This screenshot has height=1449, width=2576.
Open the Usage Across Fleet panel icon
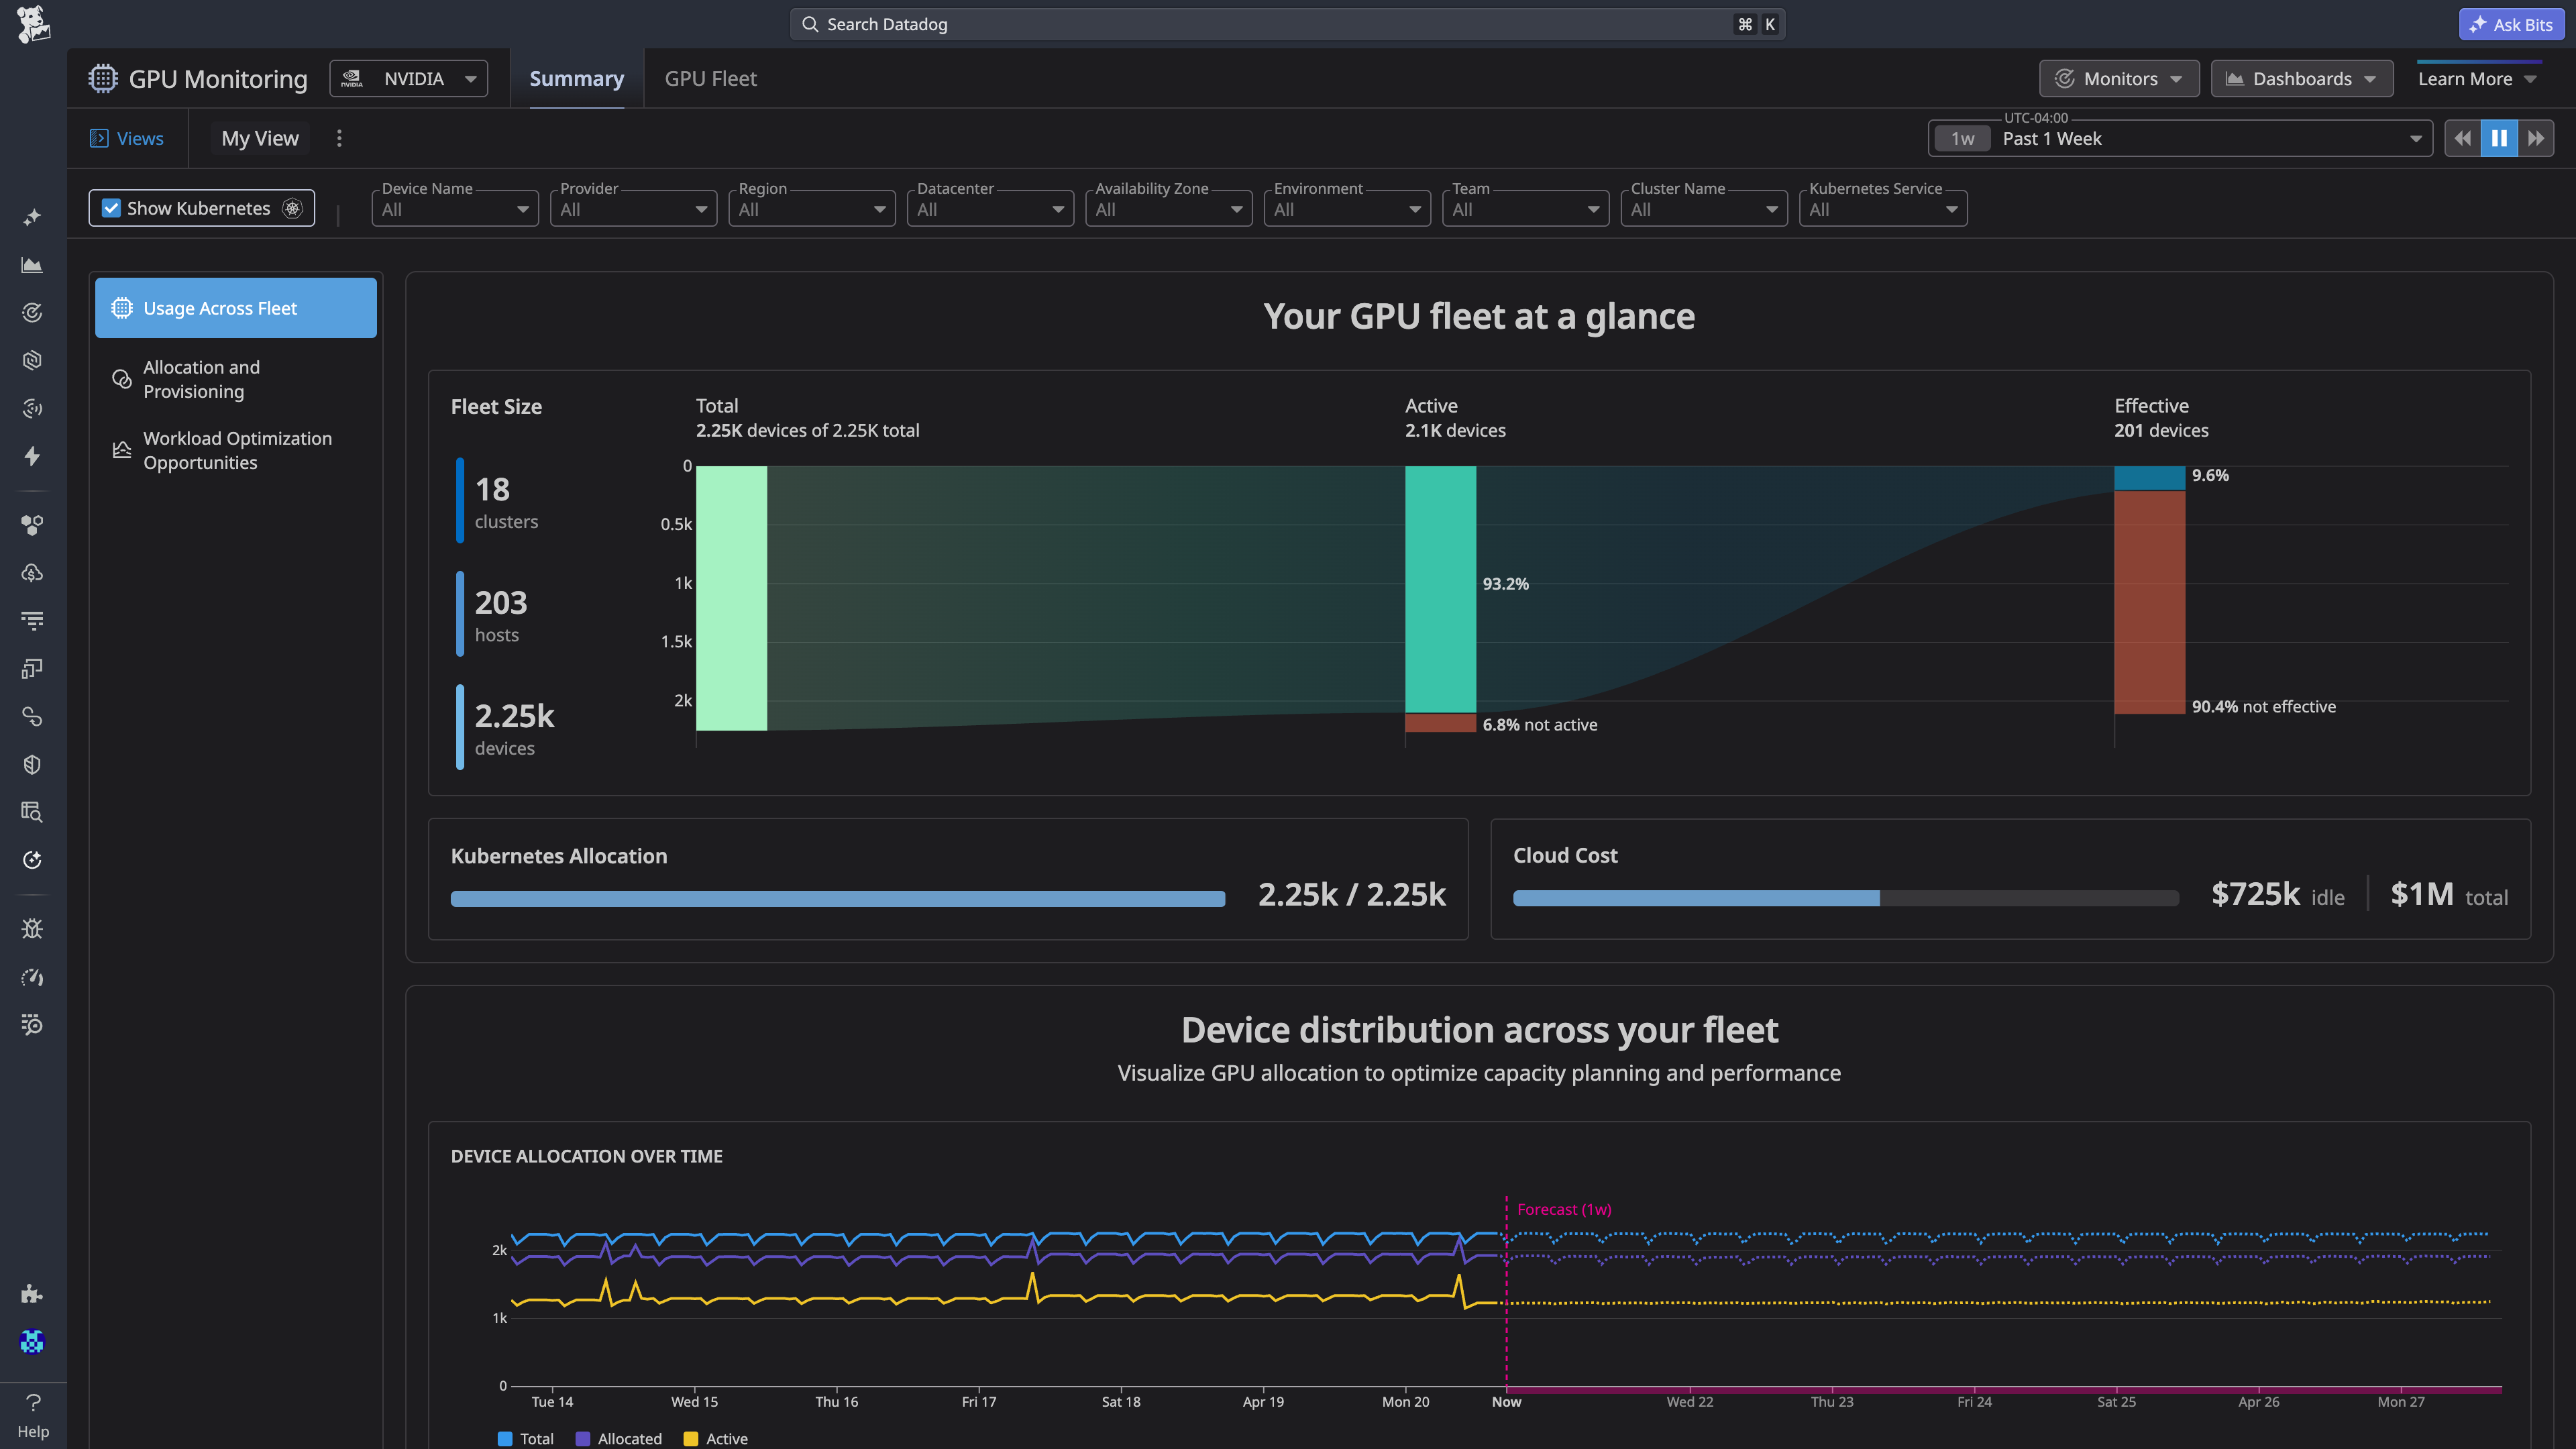coord(121,308)
